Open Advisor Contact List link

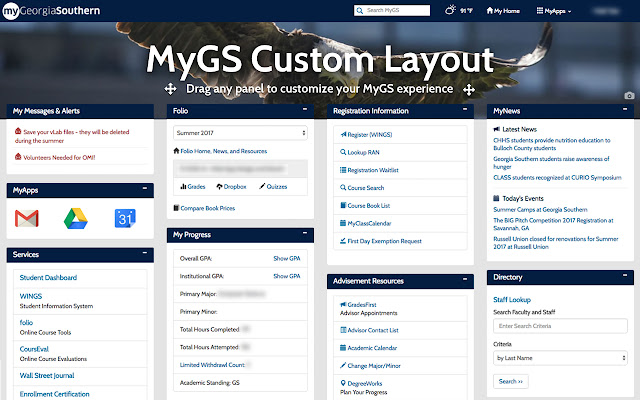[x=369, y=330]
